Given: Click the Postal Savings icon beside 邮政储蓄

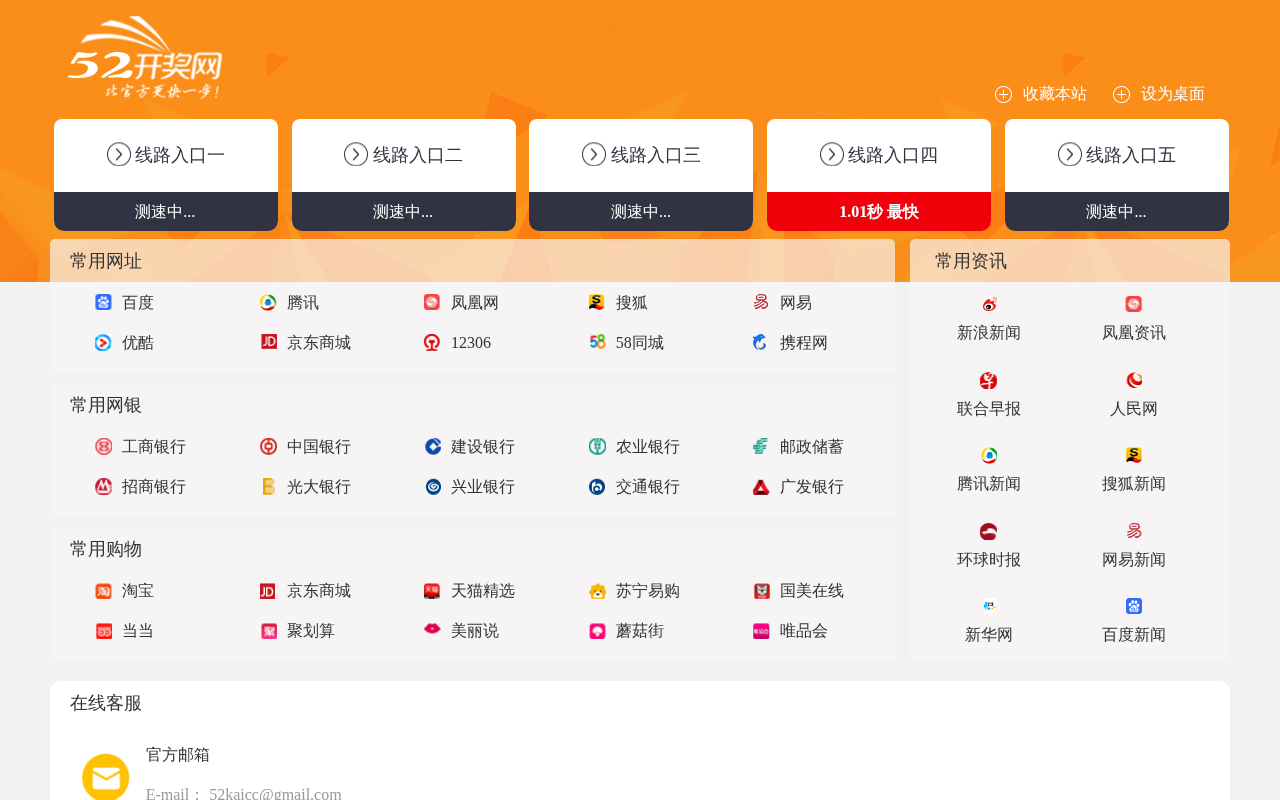Looking at the screenshot, I should point(761,446).
